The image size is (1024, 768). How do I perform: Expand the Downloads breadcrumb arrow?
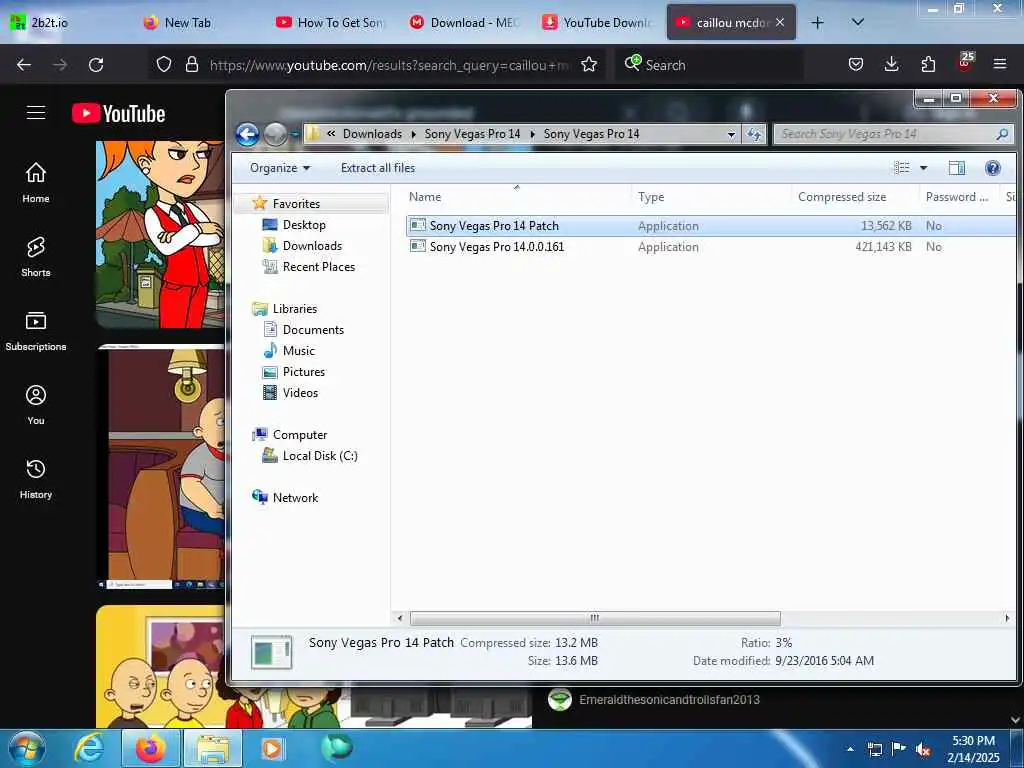(x=413, y=135)
